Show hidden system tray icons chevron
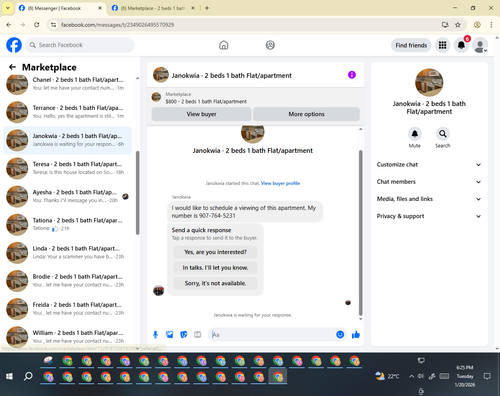Screen dimensions: 500x396 coord(411,376)
